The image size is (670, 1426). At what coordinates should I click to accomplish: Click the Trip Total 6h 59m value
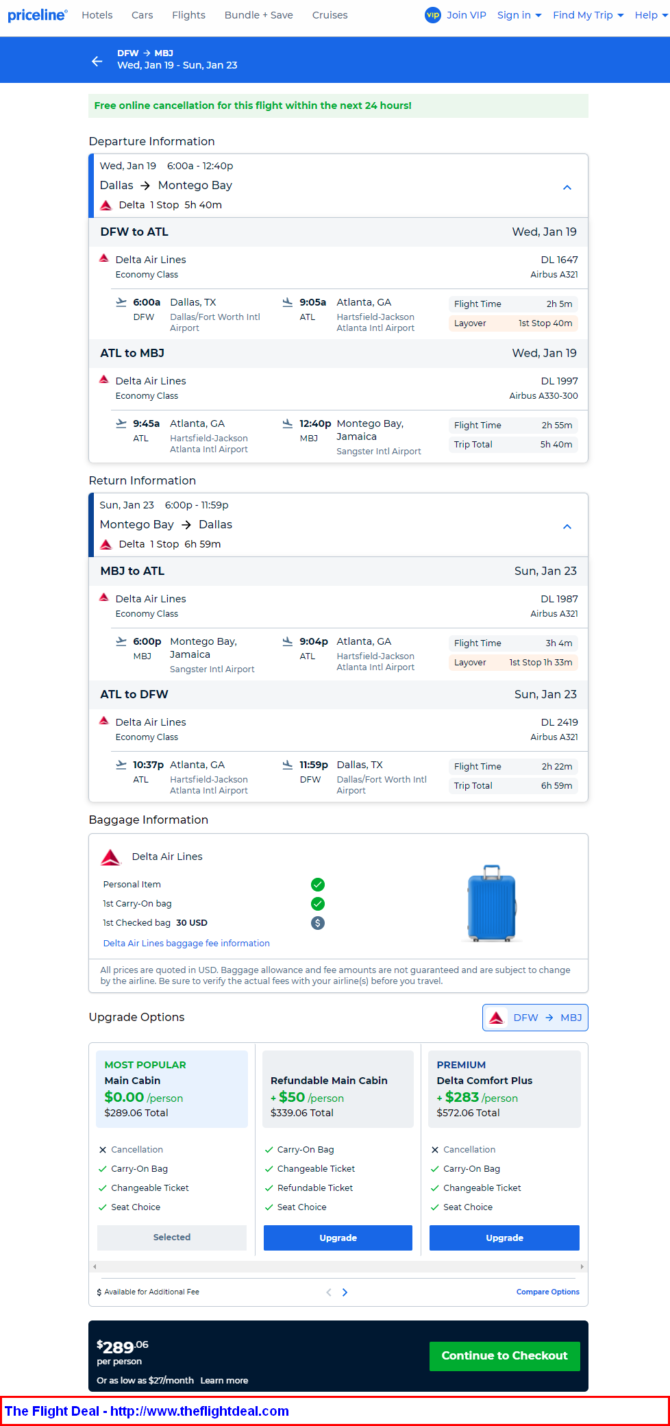(x=557, y=786)
